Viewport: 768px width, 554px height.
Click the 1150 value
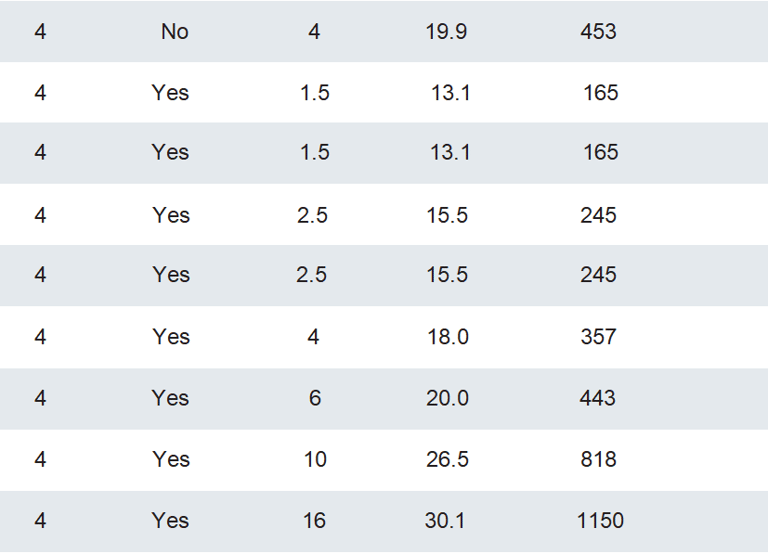pos(600,520)
